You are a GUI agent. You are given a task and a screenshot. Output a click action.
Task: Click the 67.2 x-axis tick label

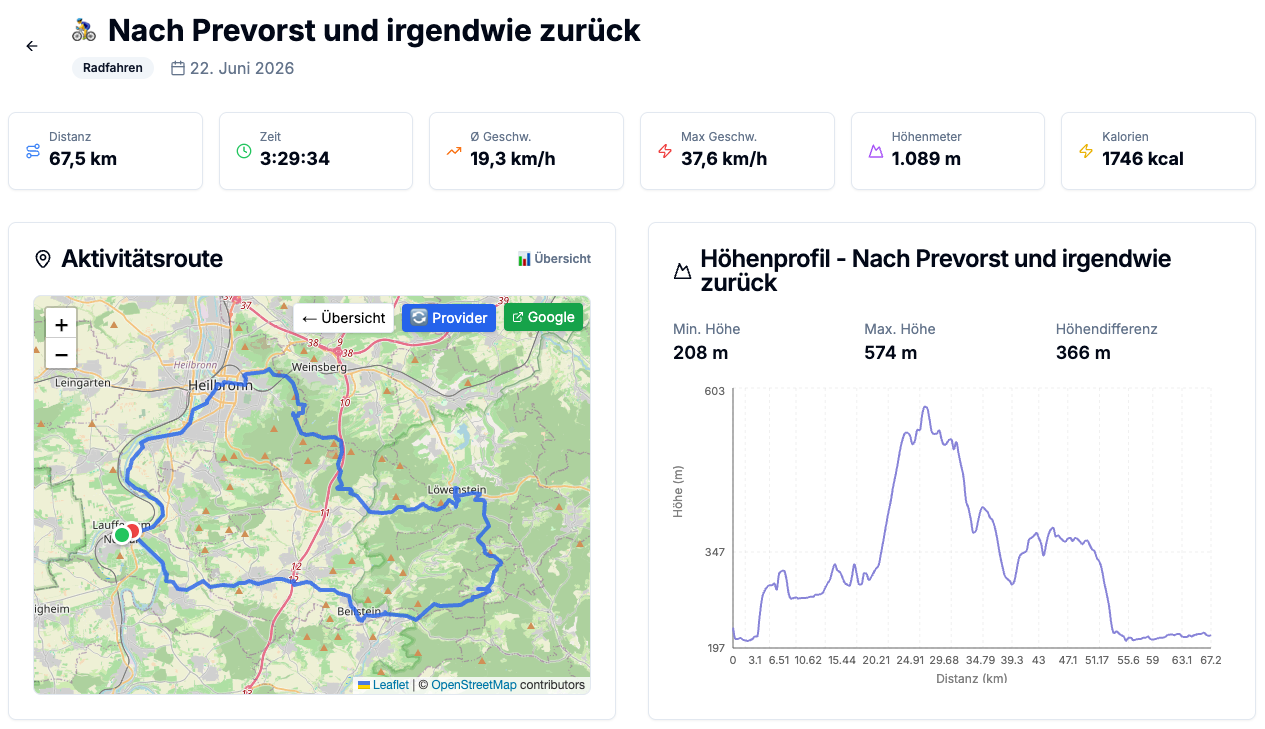[1210, 660]
